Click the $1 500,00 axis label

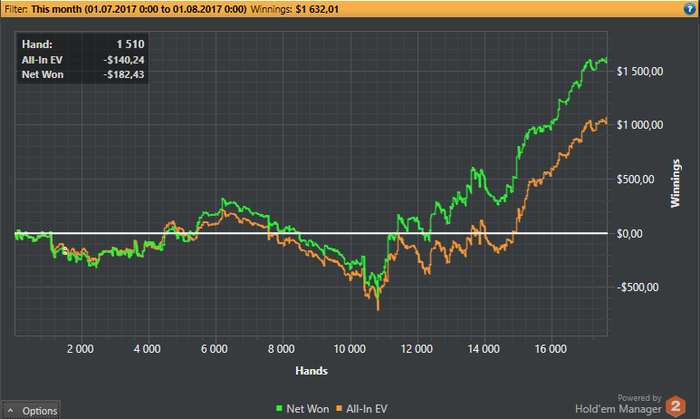point(640,71)
